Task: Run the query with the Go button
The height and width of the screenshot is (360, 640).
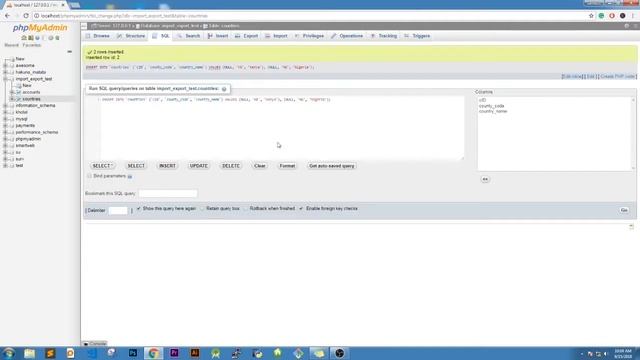Action: 624,210
